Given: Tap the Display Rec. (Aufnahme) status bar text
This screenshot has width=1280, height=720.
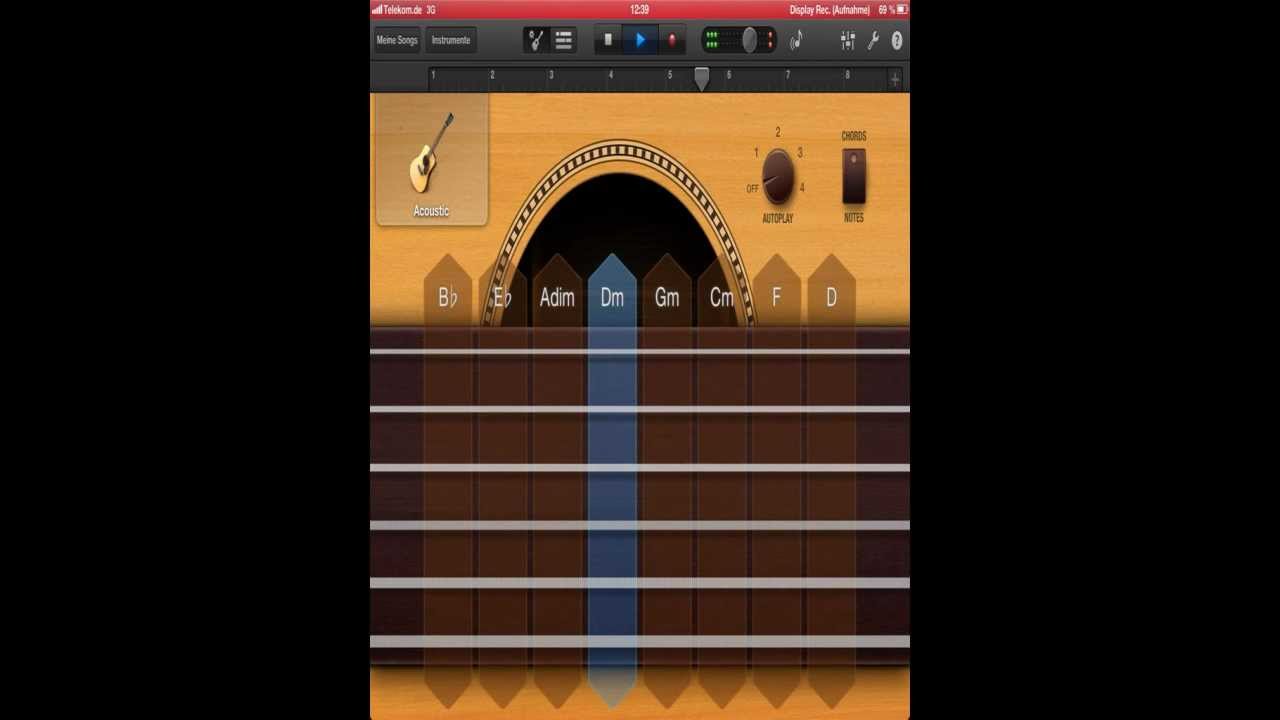Looking at the screenshot, I should [829, 9].
